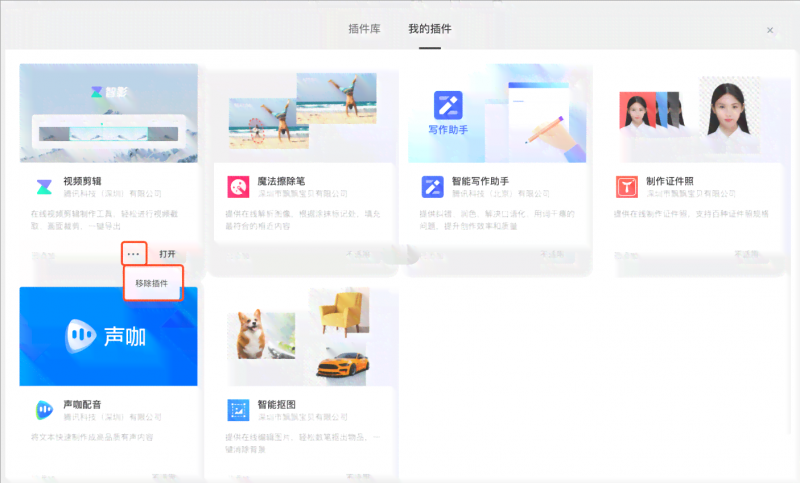Screen dimensions: 800x483
Task: Select the 我的插件 tab
Action: (430, 29)
